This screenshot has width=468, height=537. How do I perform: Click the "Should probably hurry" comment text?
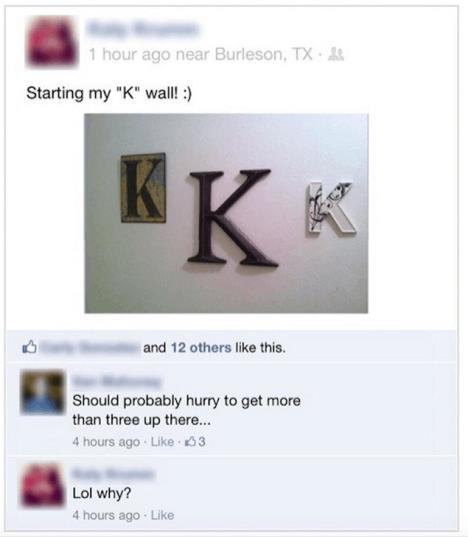click(187, 410)
